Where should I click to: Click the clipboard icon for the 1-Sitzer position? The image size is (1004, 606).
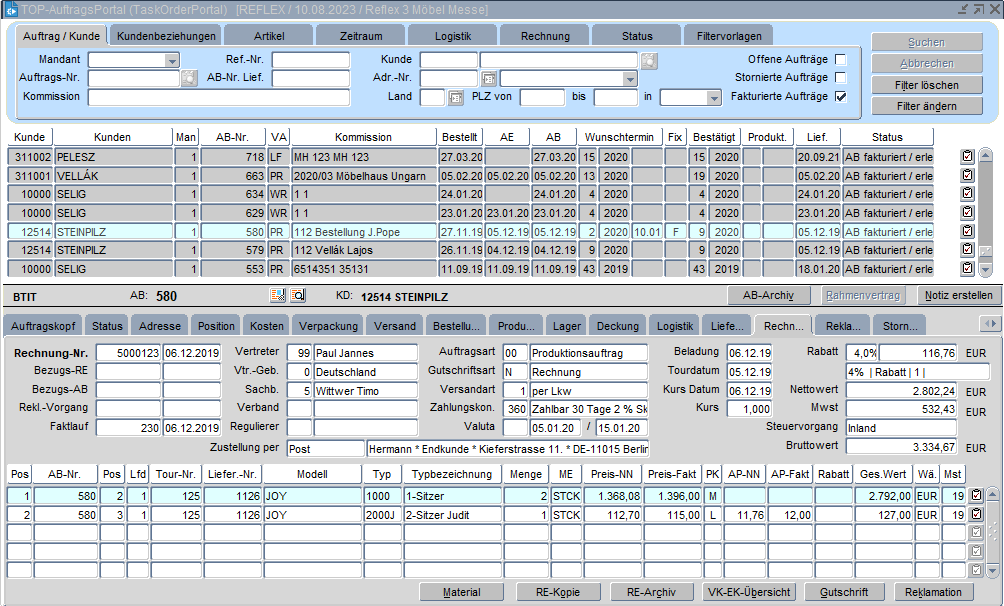[975, 494]
